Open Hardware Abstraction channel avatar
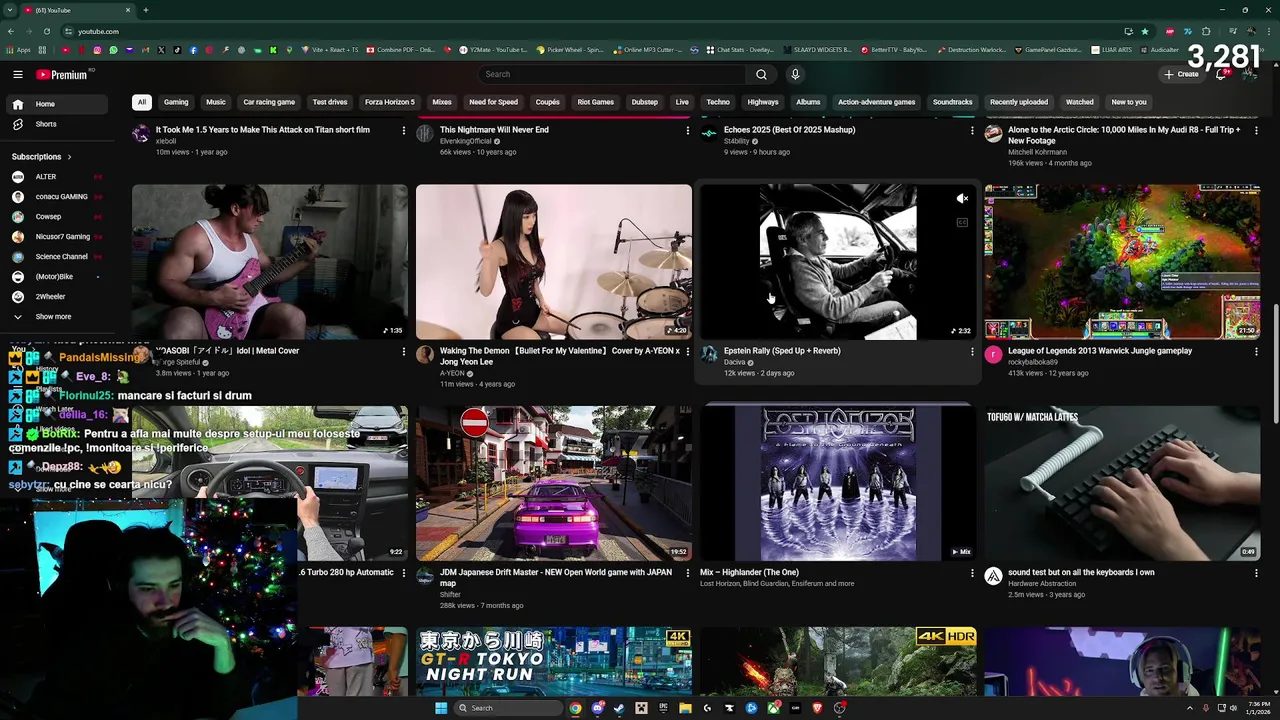1280x720 pixels. tap(993, 576)
